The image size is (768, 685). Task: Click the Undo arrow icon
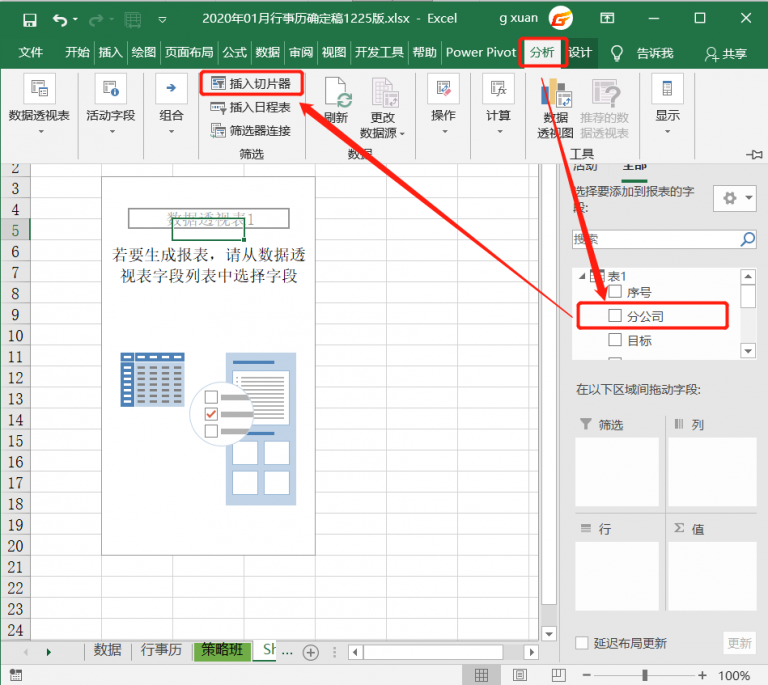(60, 18)
